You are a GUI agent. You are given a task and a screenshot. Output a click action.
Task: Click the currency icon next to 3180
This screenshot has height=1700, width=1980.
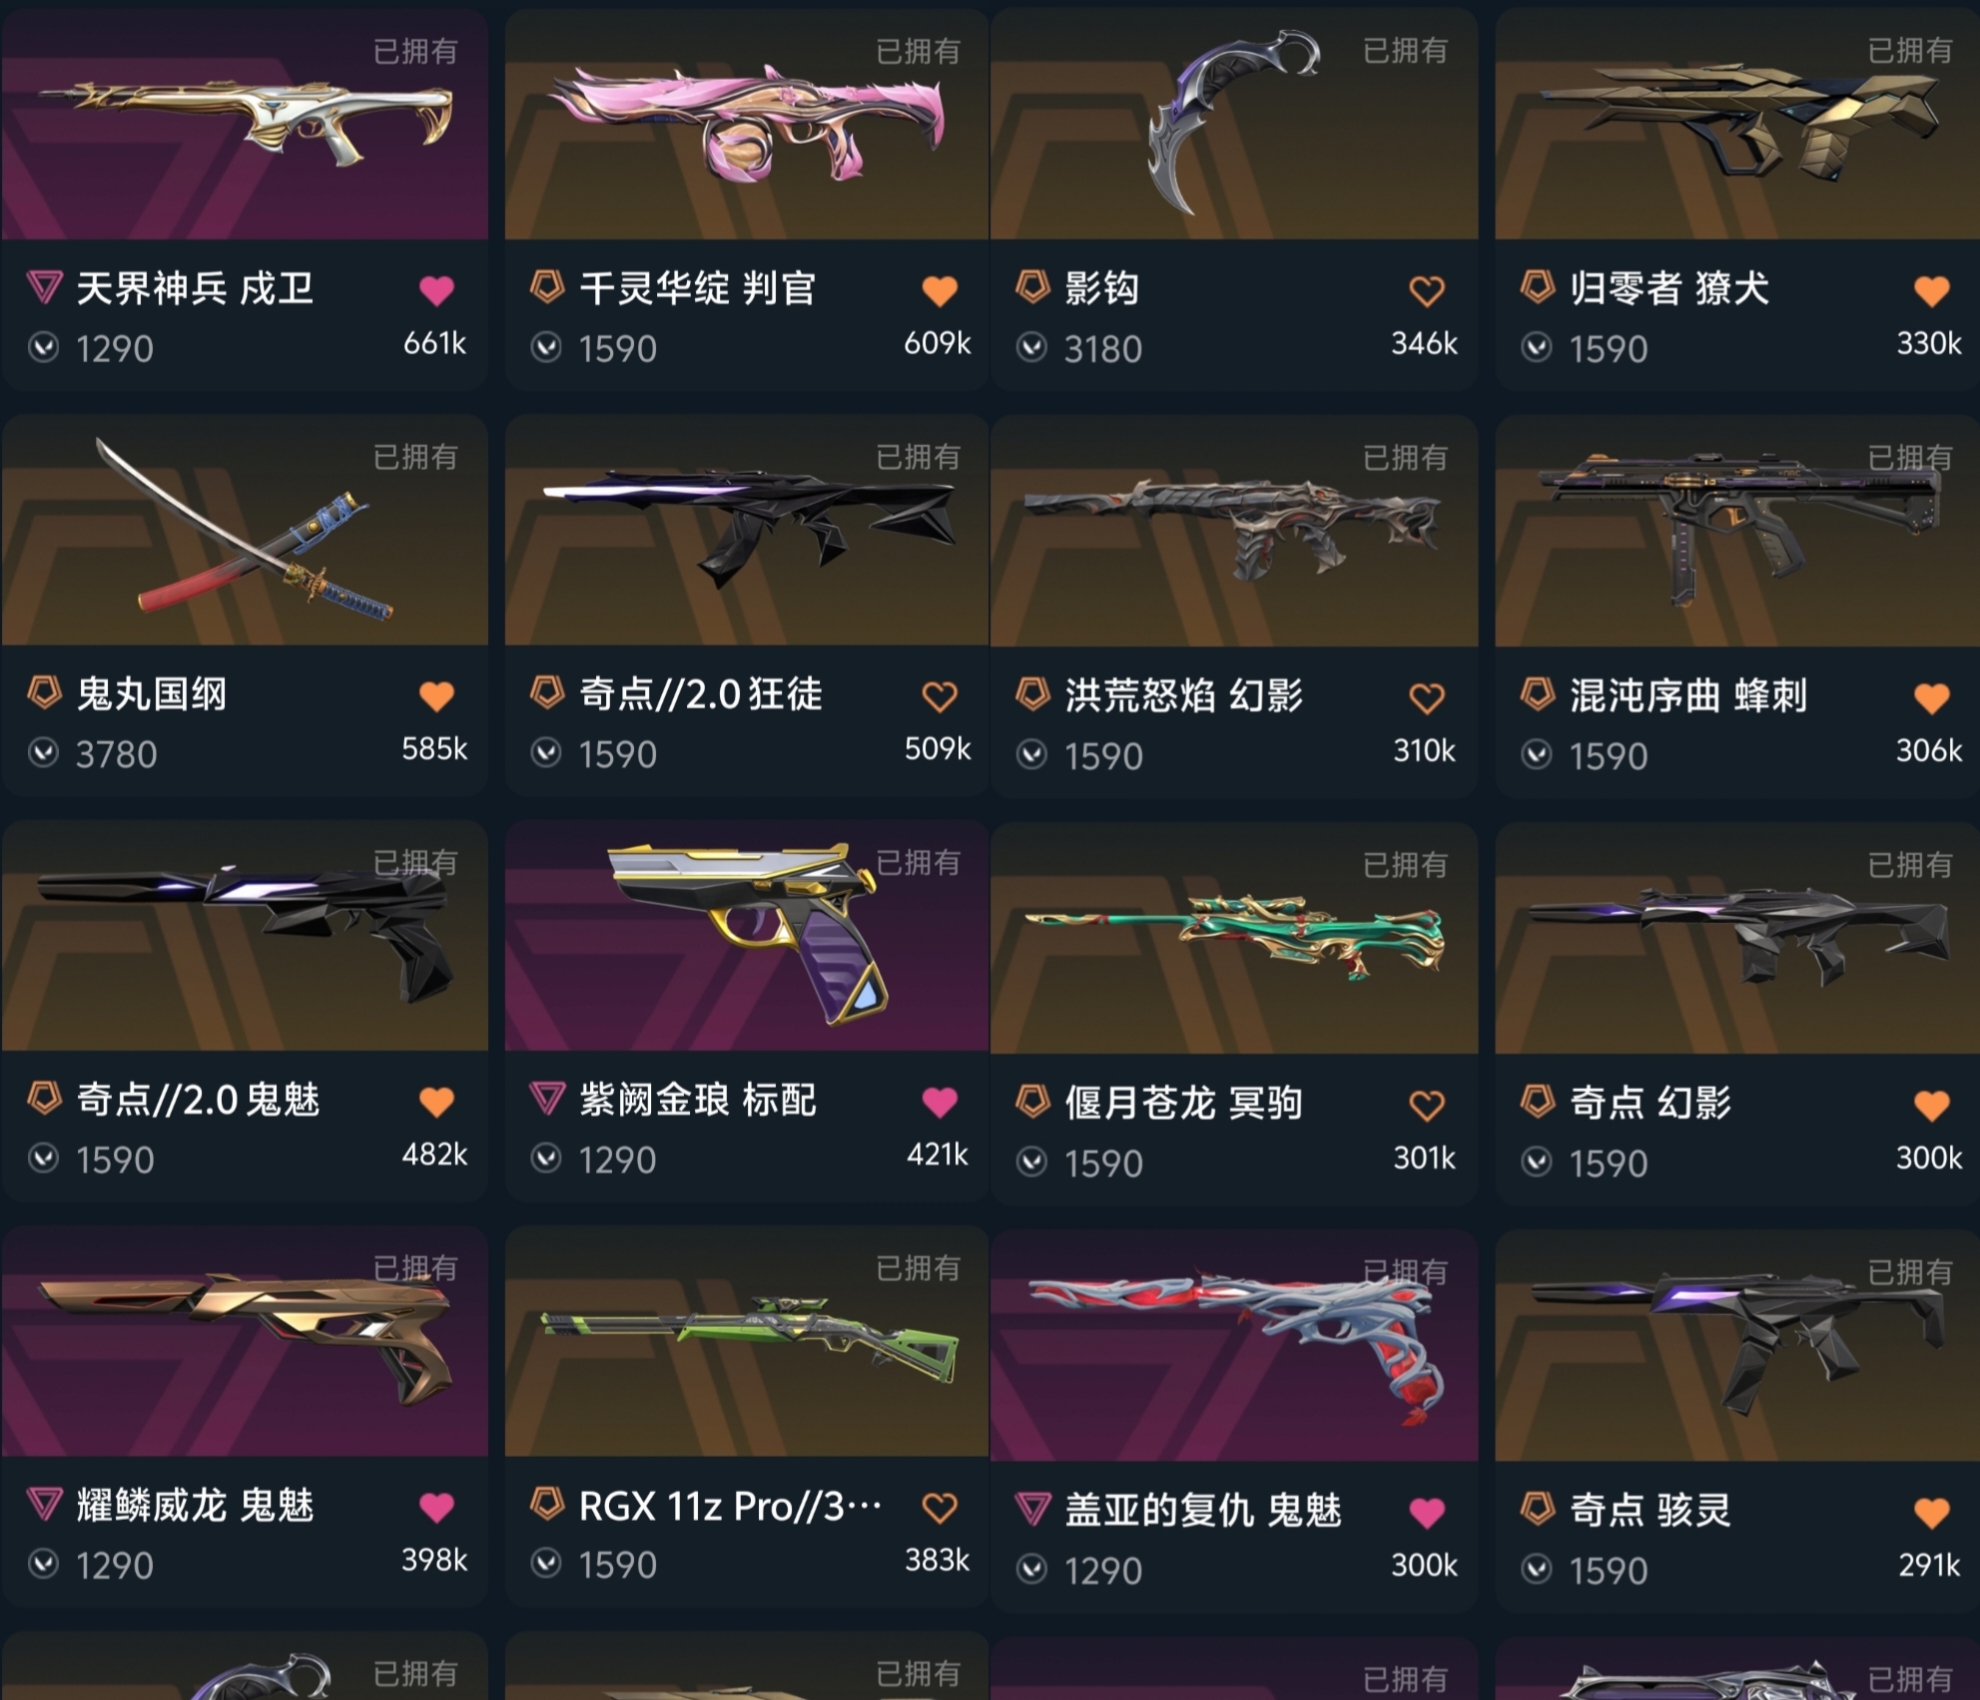(1032, 348)
